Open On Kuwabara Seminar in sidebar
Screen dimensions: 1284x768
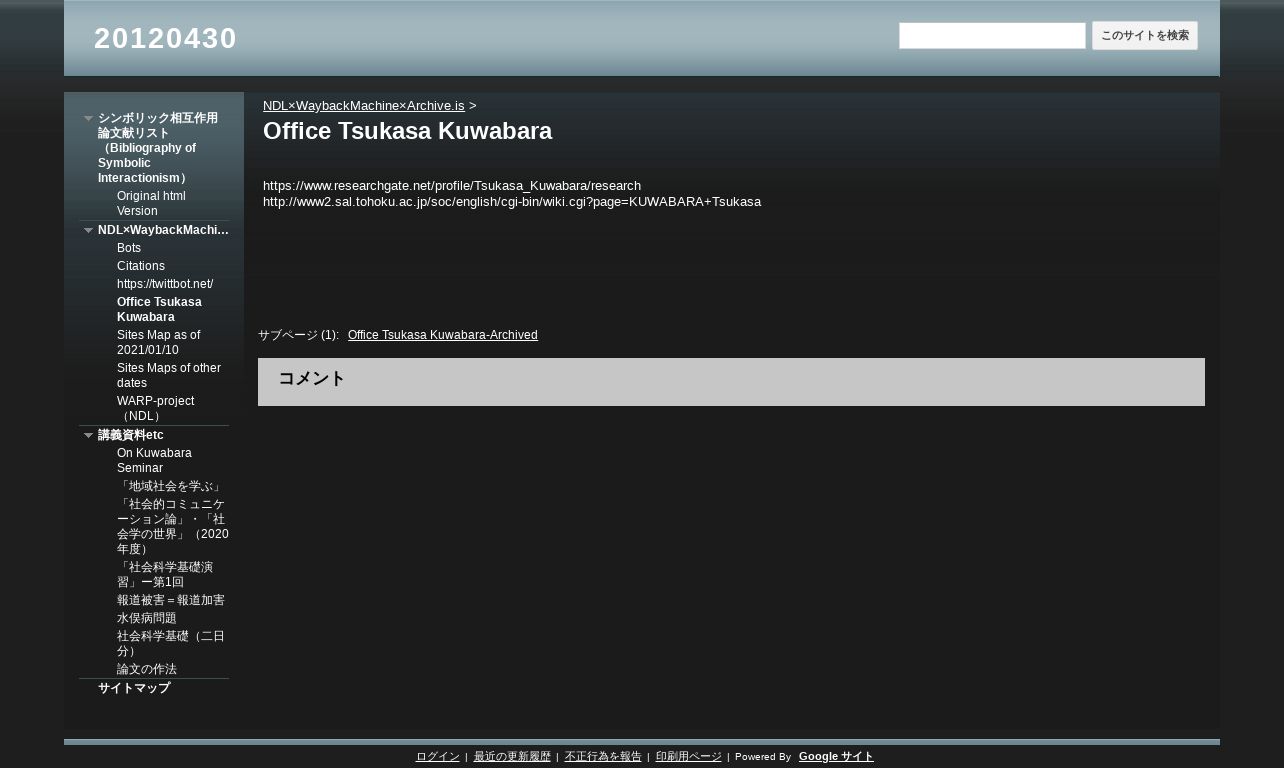coord(154,460)
